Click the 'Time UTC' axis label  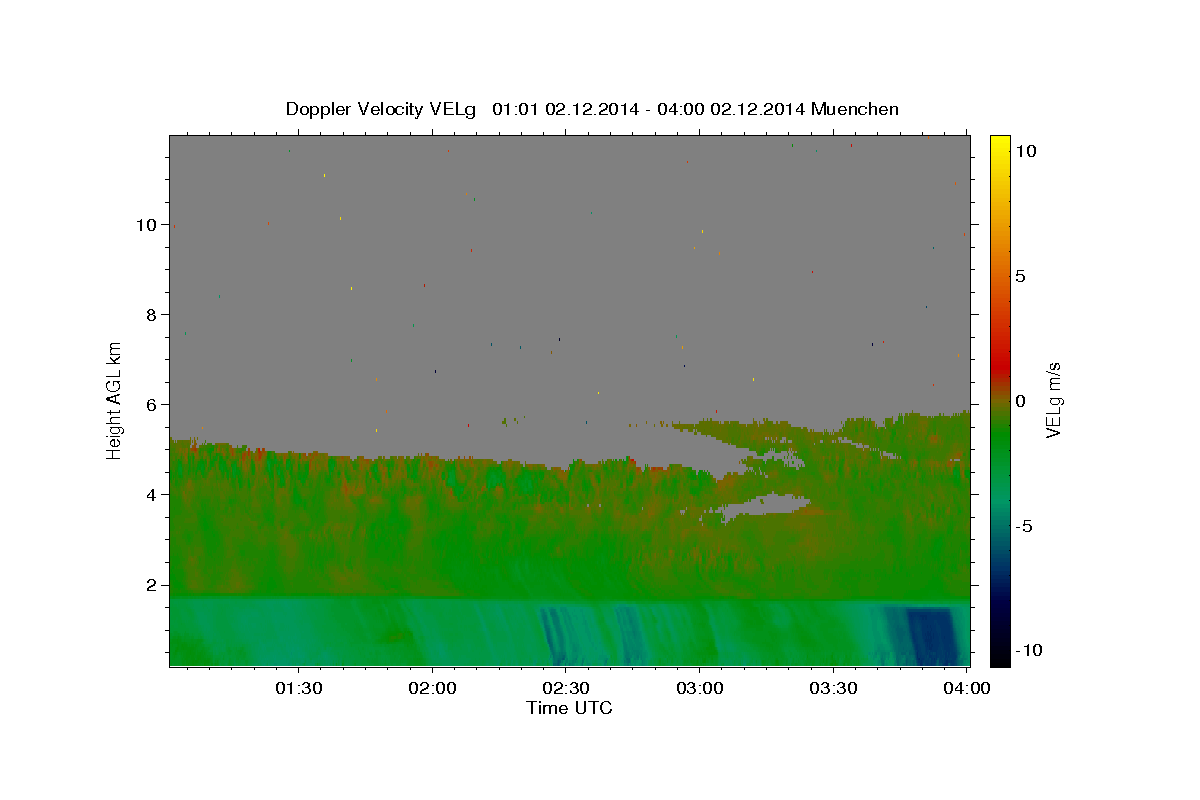(x=569, y=708)
